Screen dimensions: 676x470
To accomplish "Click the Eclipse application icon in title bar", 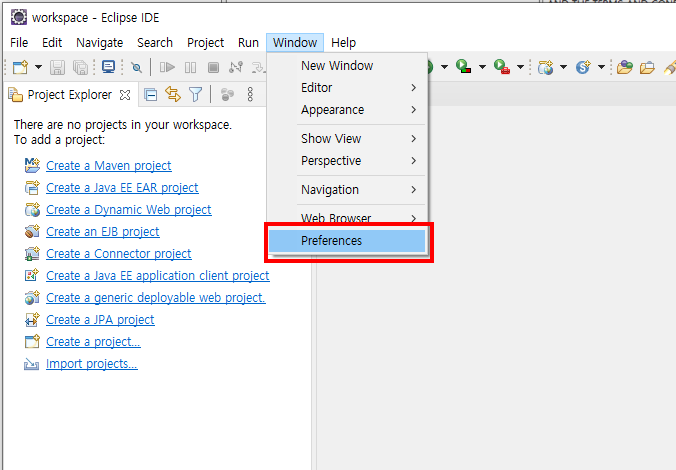I will 19,18.
